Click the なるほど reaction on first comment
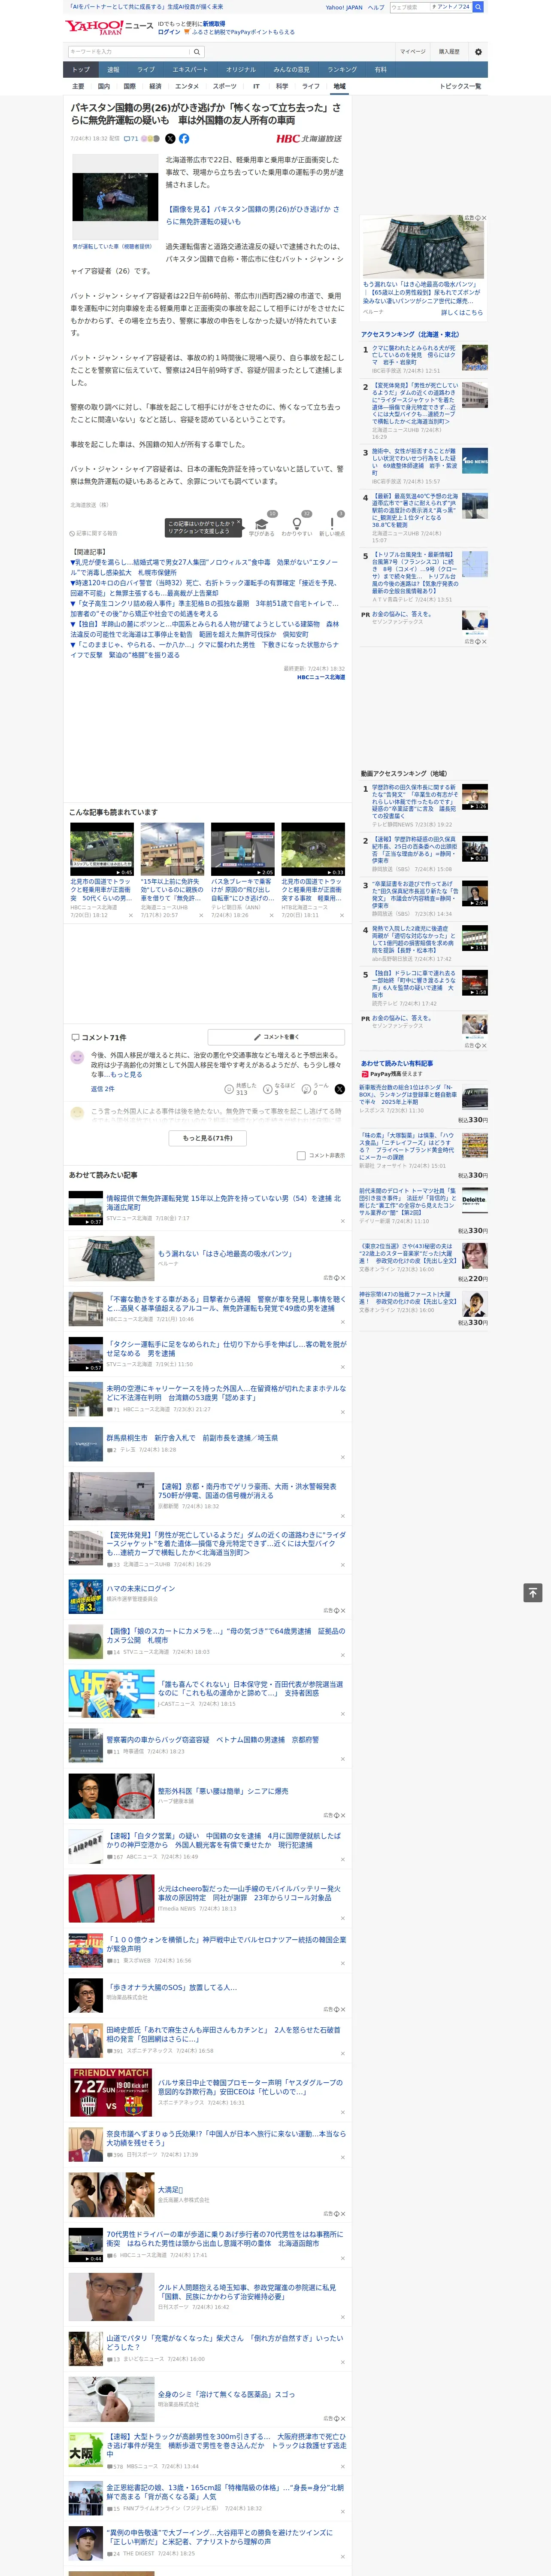 point(268,1089)
